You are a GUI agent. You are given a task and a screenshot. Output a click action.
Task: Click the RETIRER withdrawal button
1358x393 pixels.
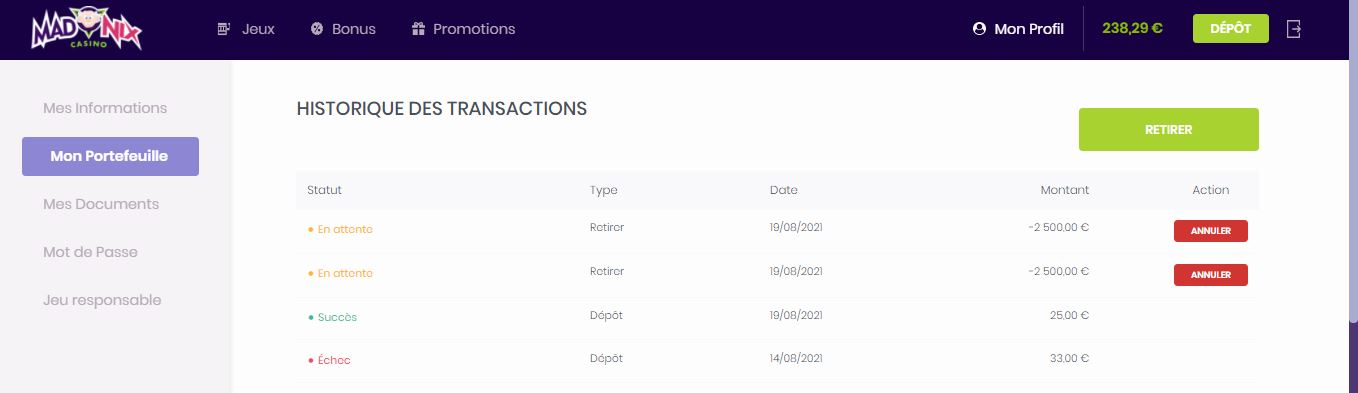click(x=1168, y=130)
